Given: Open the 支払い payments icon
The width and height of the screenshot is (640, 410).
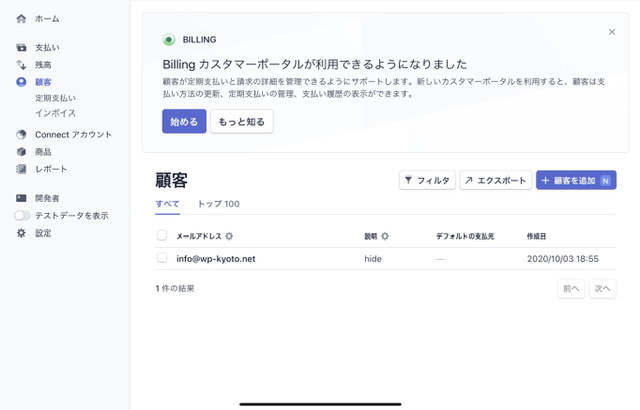Looking at the screenshot, I should (x=22, y=47).
